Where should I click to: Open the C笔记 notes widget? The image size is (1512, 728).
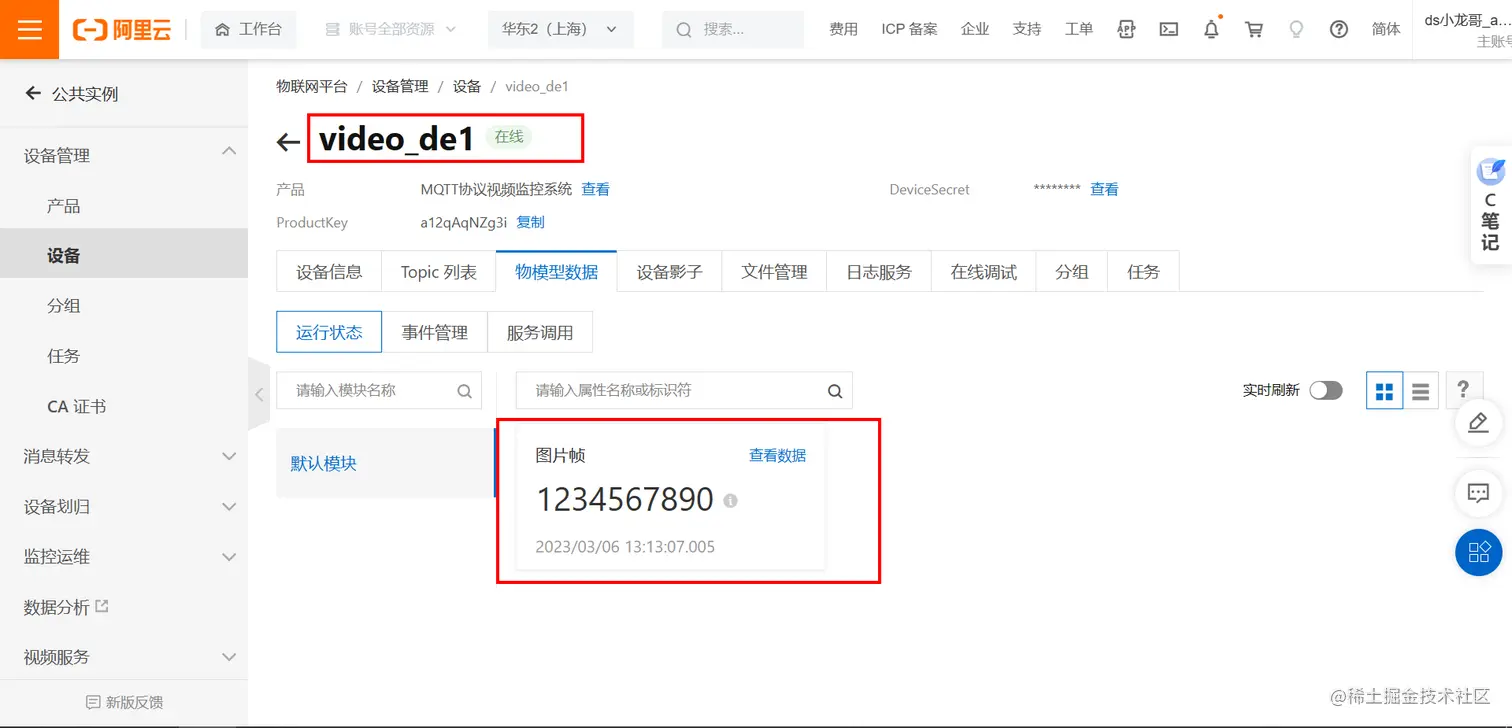click(1490, 205)
